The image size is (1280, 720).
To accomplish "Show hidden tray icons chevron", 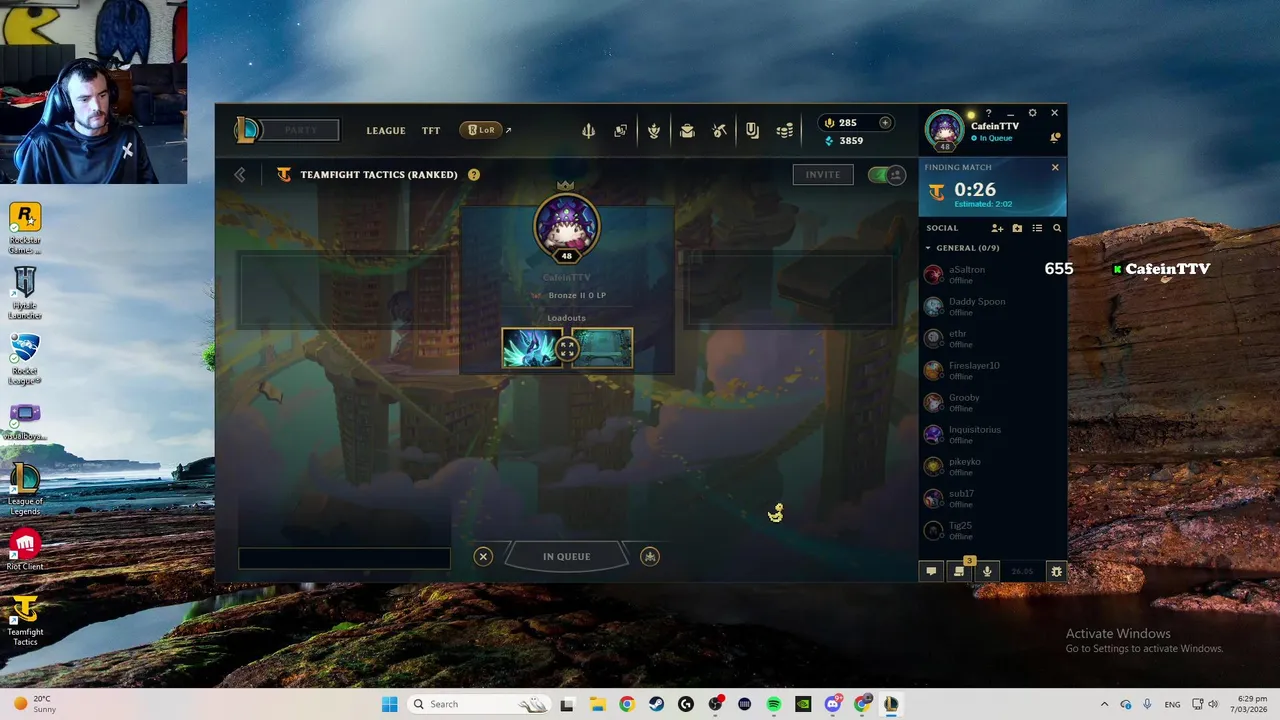I will [1104, 704].
